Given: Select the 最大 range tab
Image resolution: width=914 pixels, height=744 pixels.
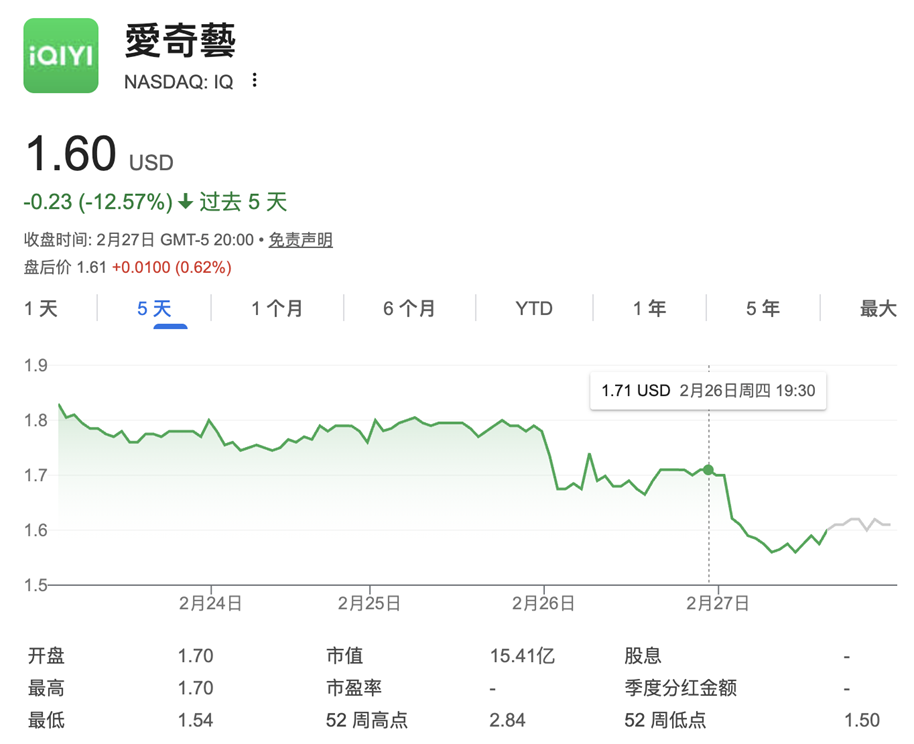Looking at the screenshot, I should tap(878, 309).
